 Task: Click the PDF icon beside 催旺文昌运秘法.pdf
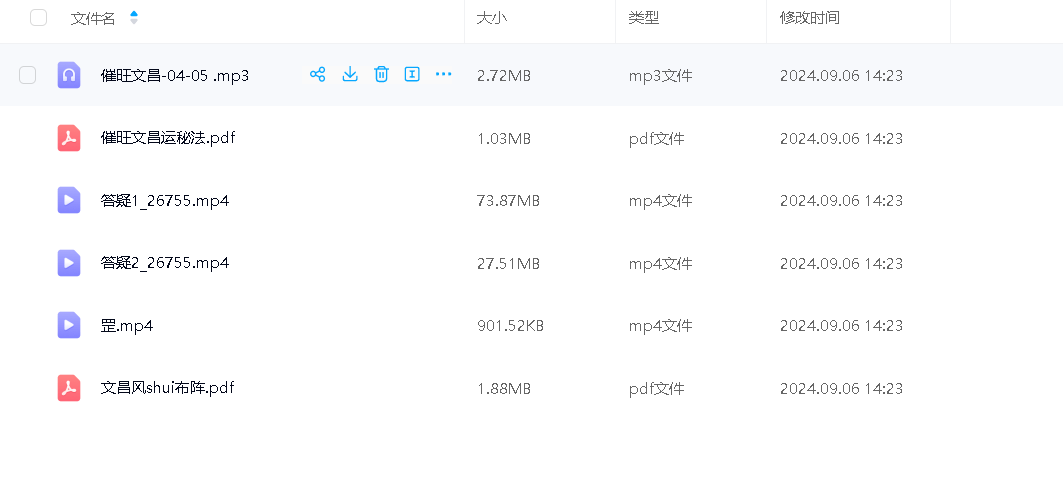(x=69, y=138)
